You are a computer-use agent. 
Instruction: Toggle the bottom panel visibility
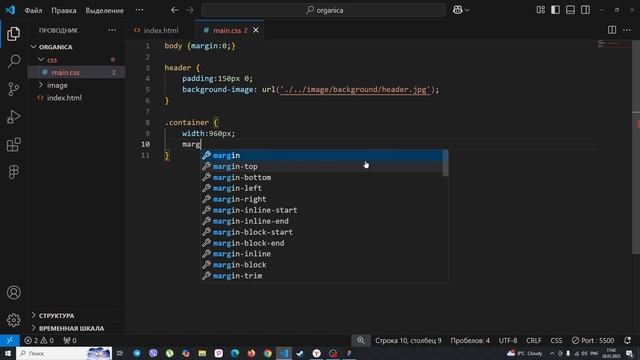(x=570, y=10)
